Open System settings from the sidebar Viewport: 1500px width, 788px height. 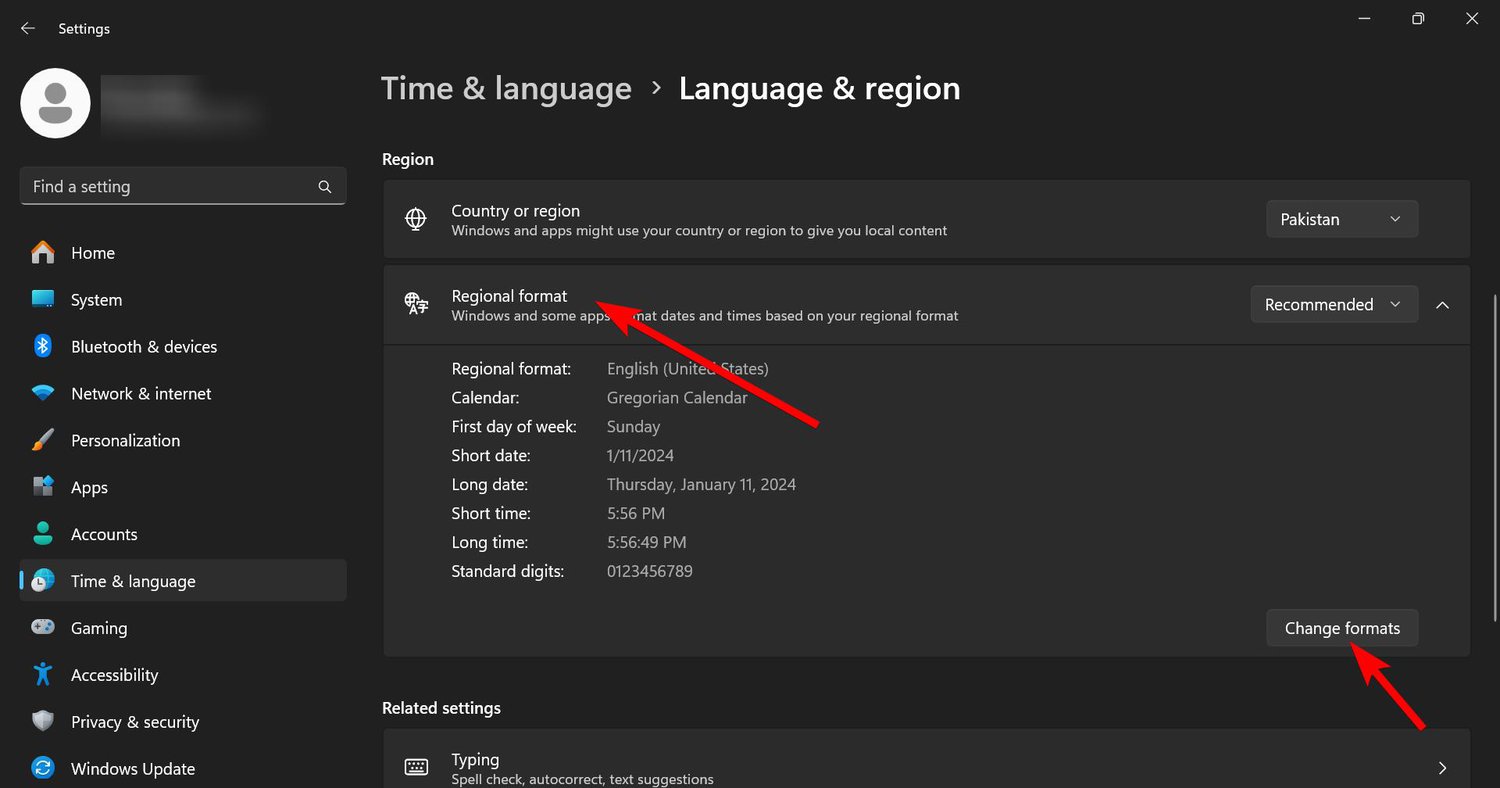pyautogui.click(x=96, y=299)
